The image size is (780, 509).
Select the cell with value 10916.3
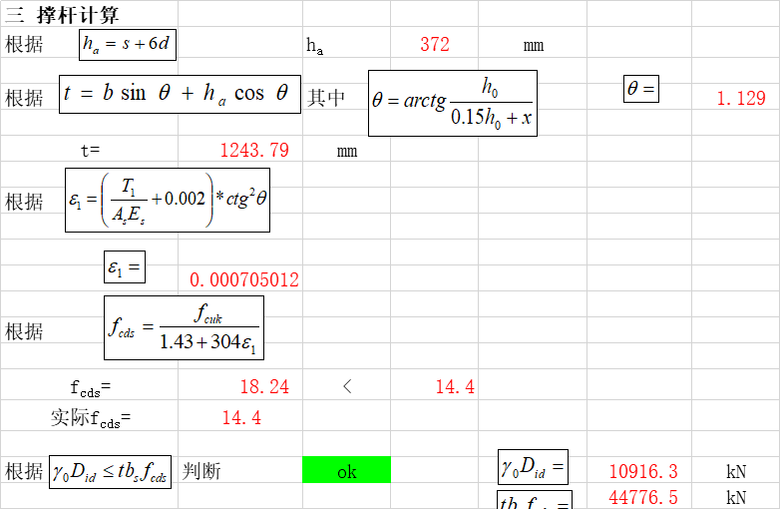click(x=643, y=471)
